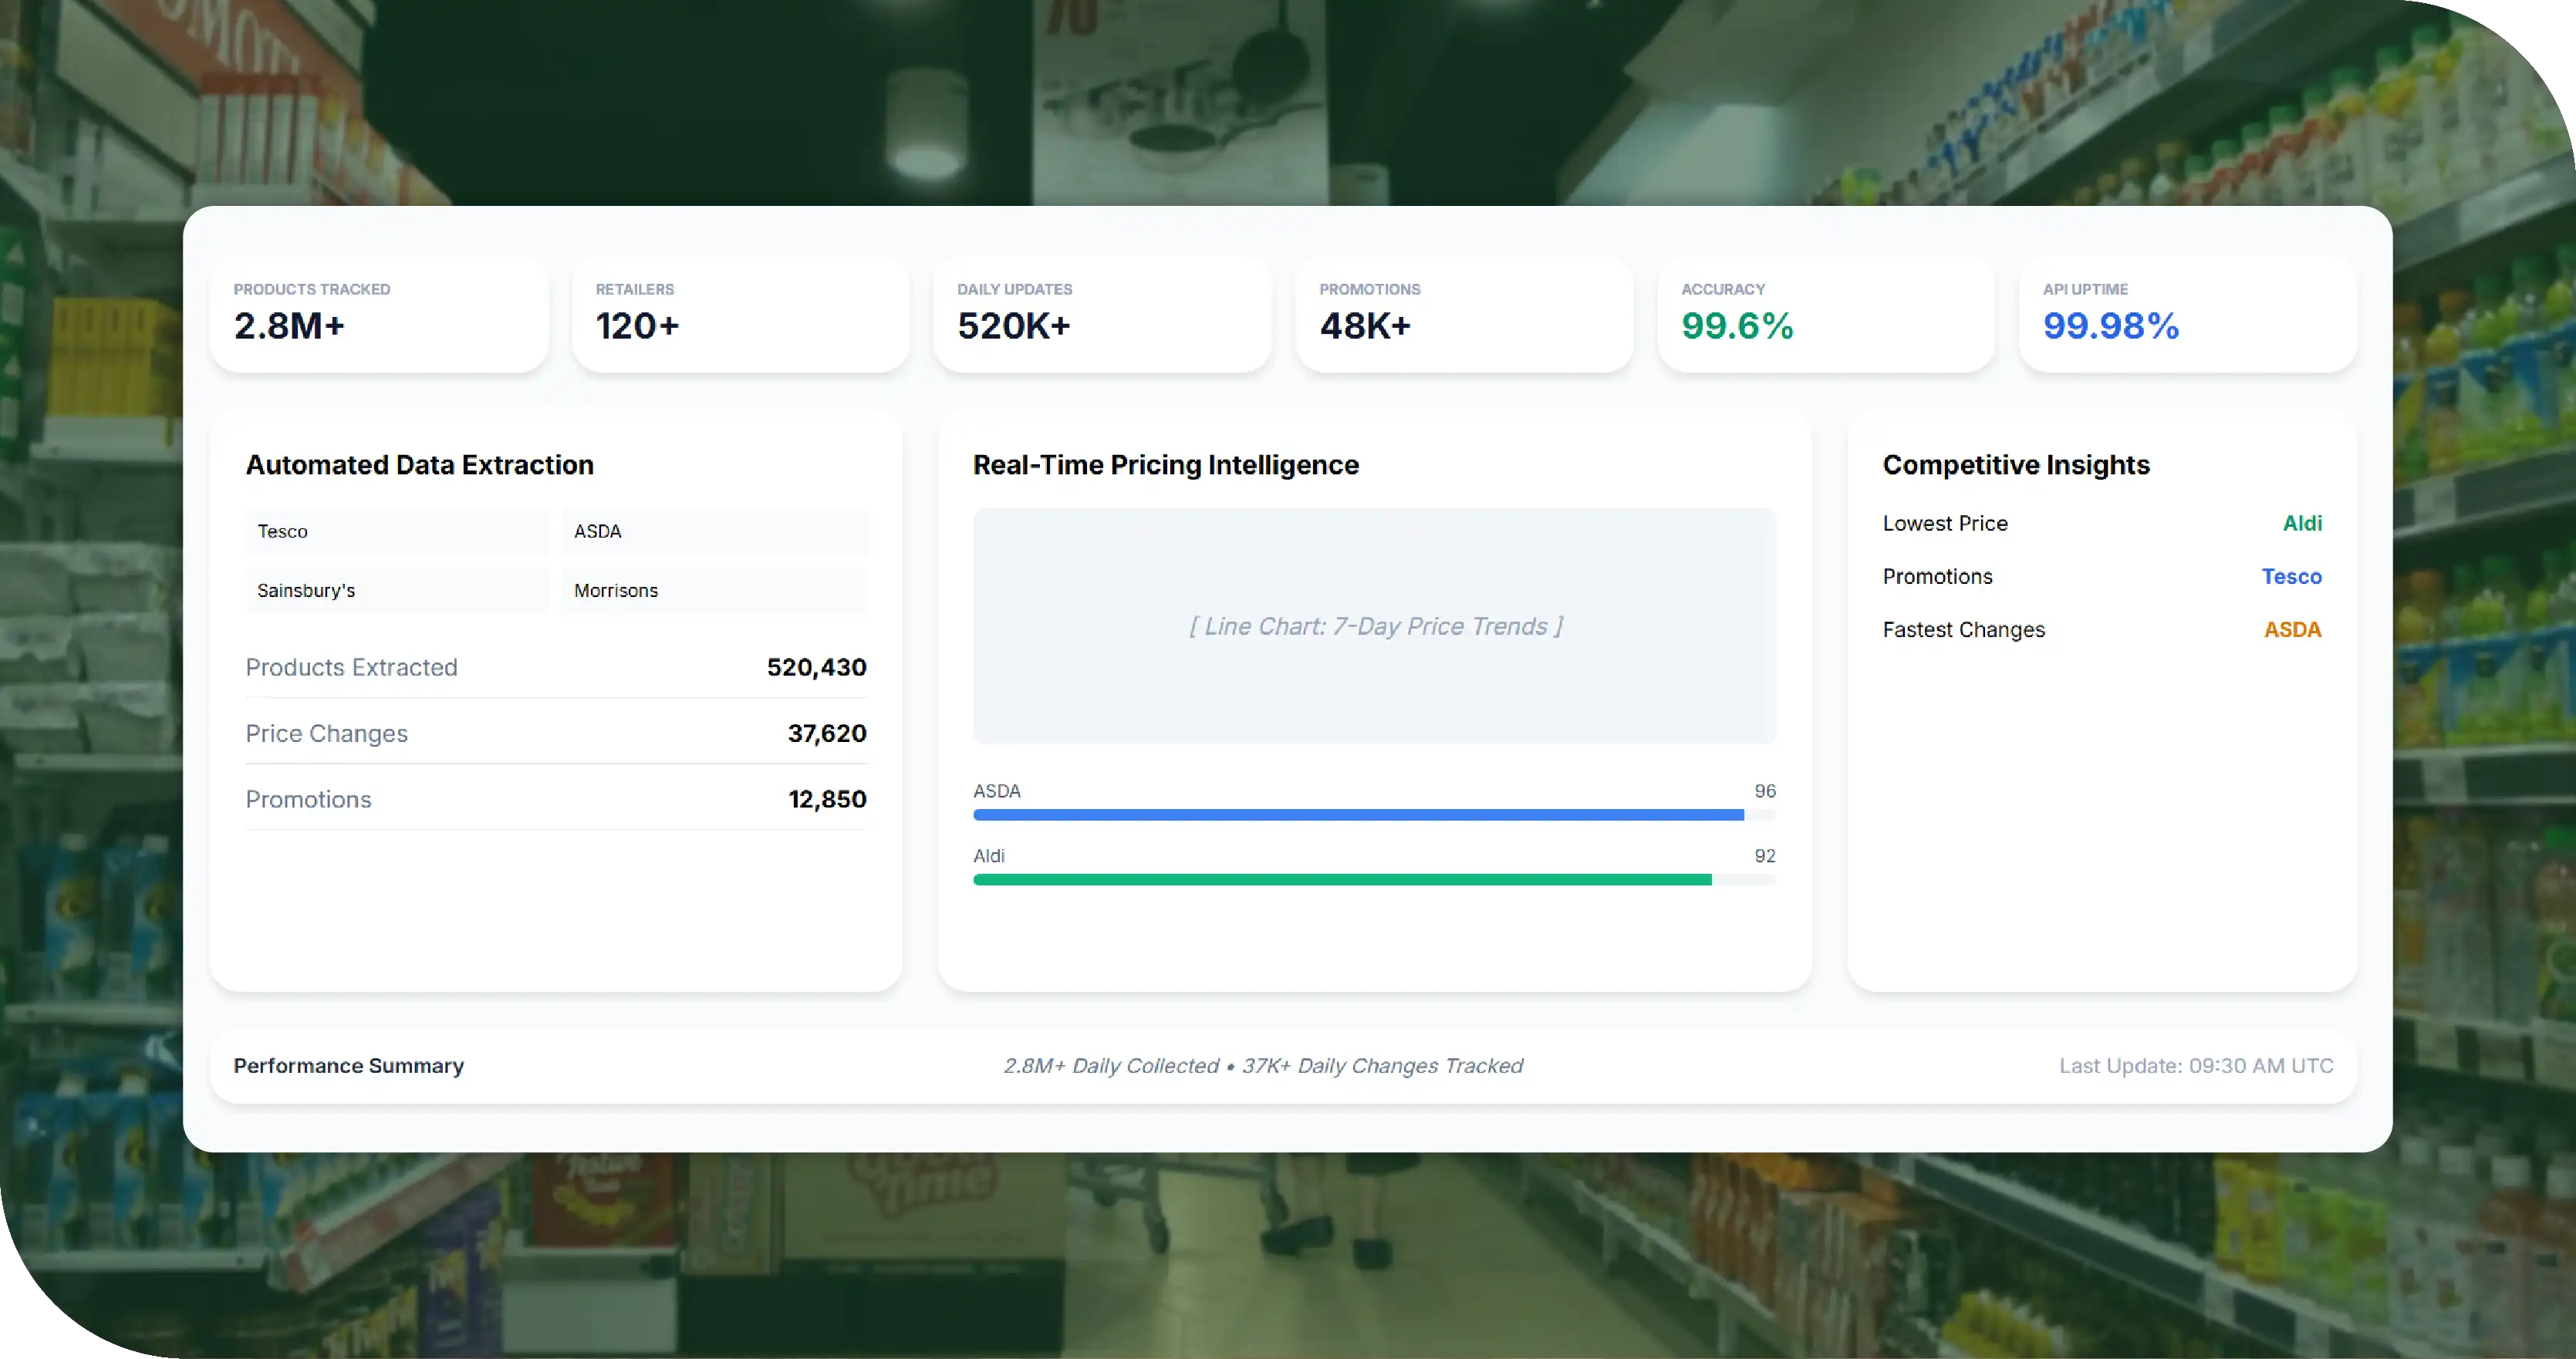Image resolution: width=2576 pixels, height=1359 pixels.
Task: Click the Performance Summary title
Action: point(349,1066)
